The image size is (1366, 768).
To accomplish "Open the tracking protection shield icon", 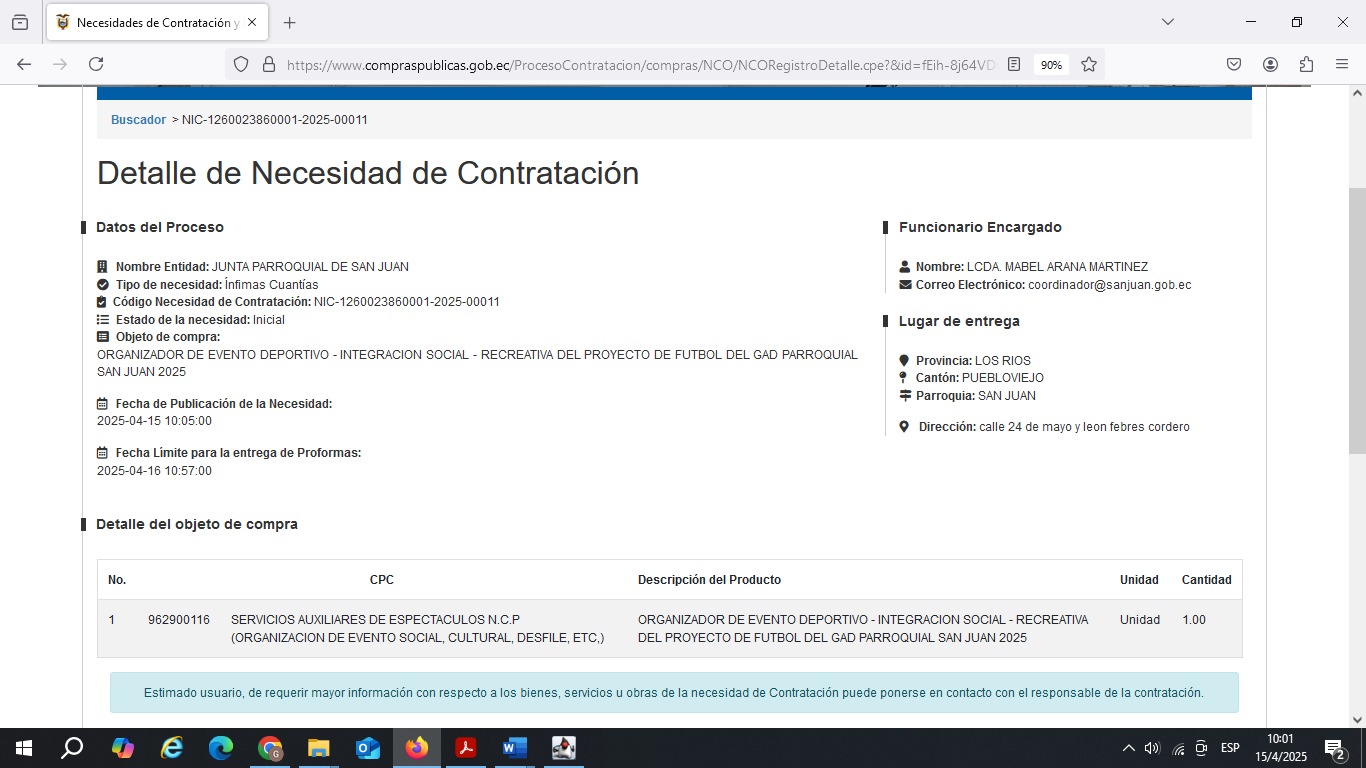I will [x=240, y=64].
